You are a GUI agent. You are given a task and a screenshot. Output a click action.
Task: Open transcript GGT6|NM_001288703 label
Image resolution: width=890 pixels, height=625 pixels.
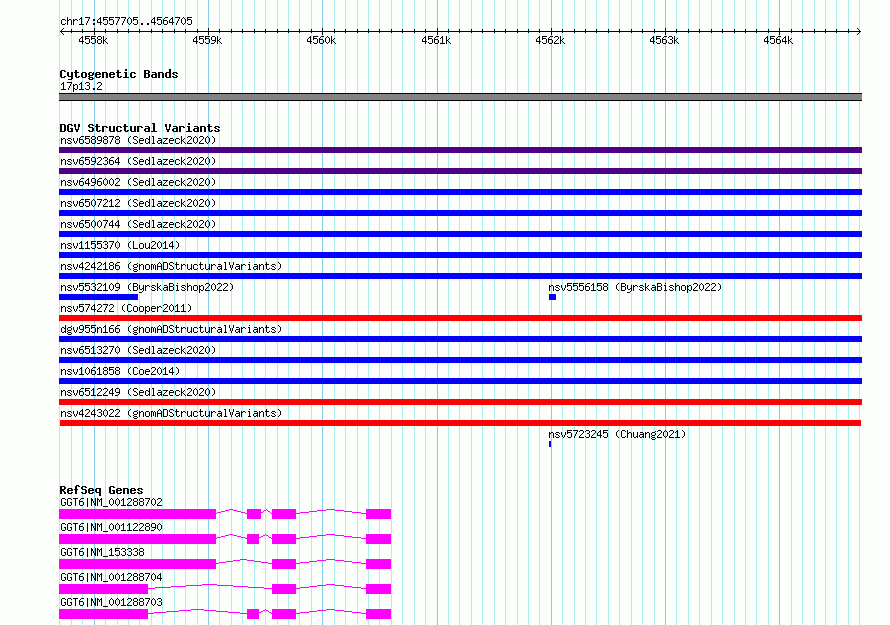111,602
